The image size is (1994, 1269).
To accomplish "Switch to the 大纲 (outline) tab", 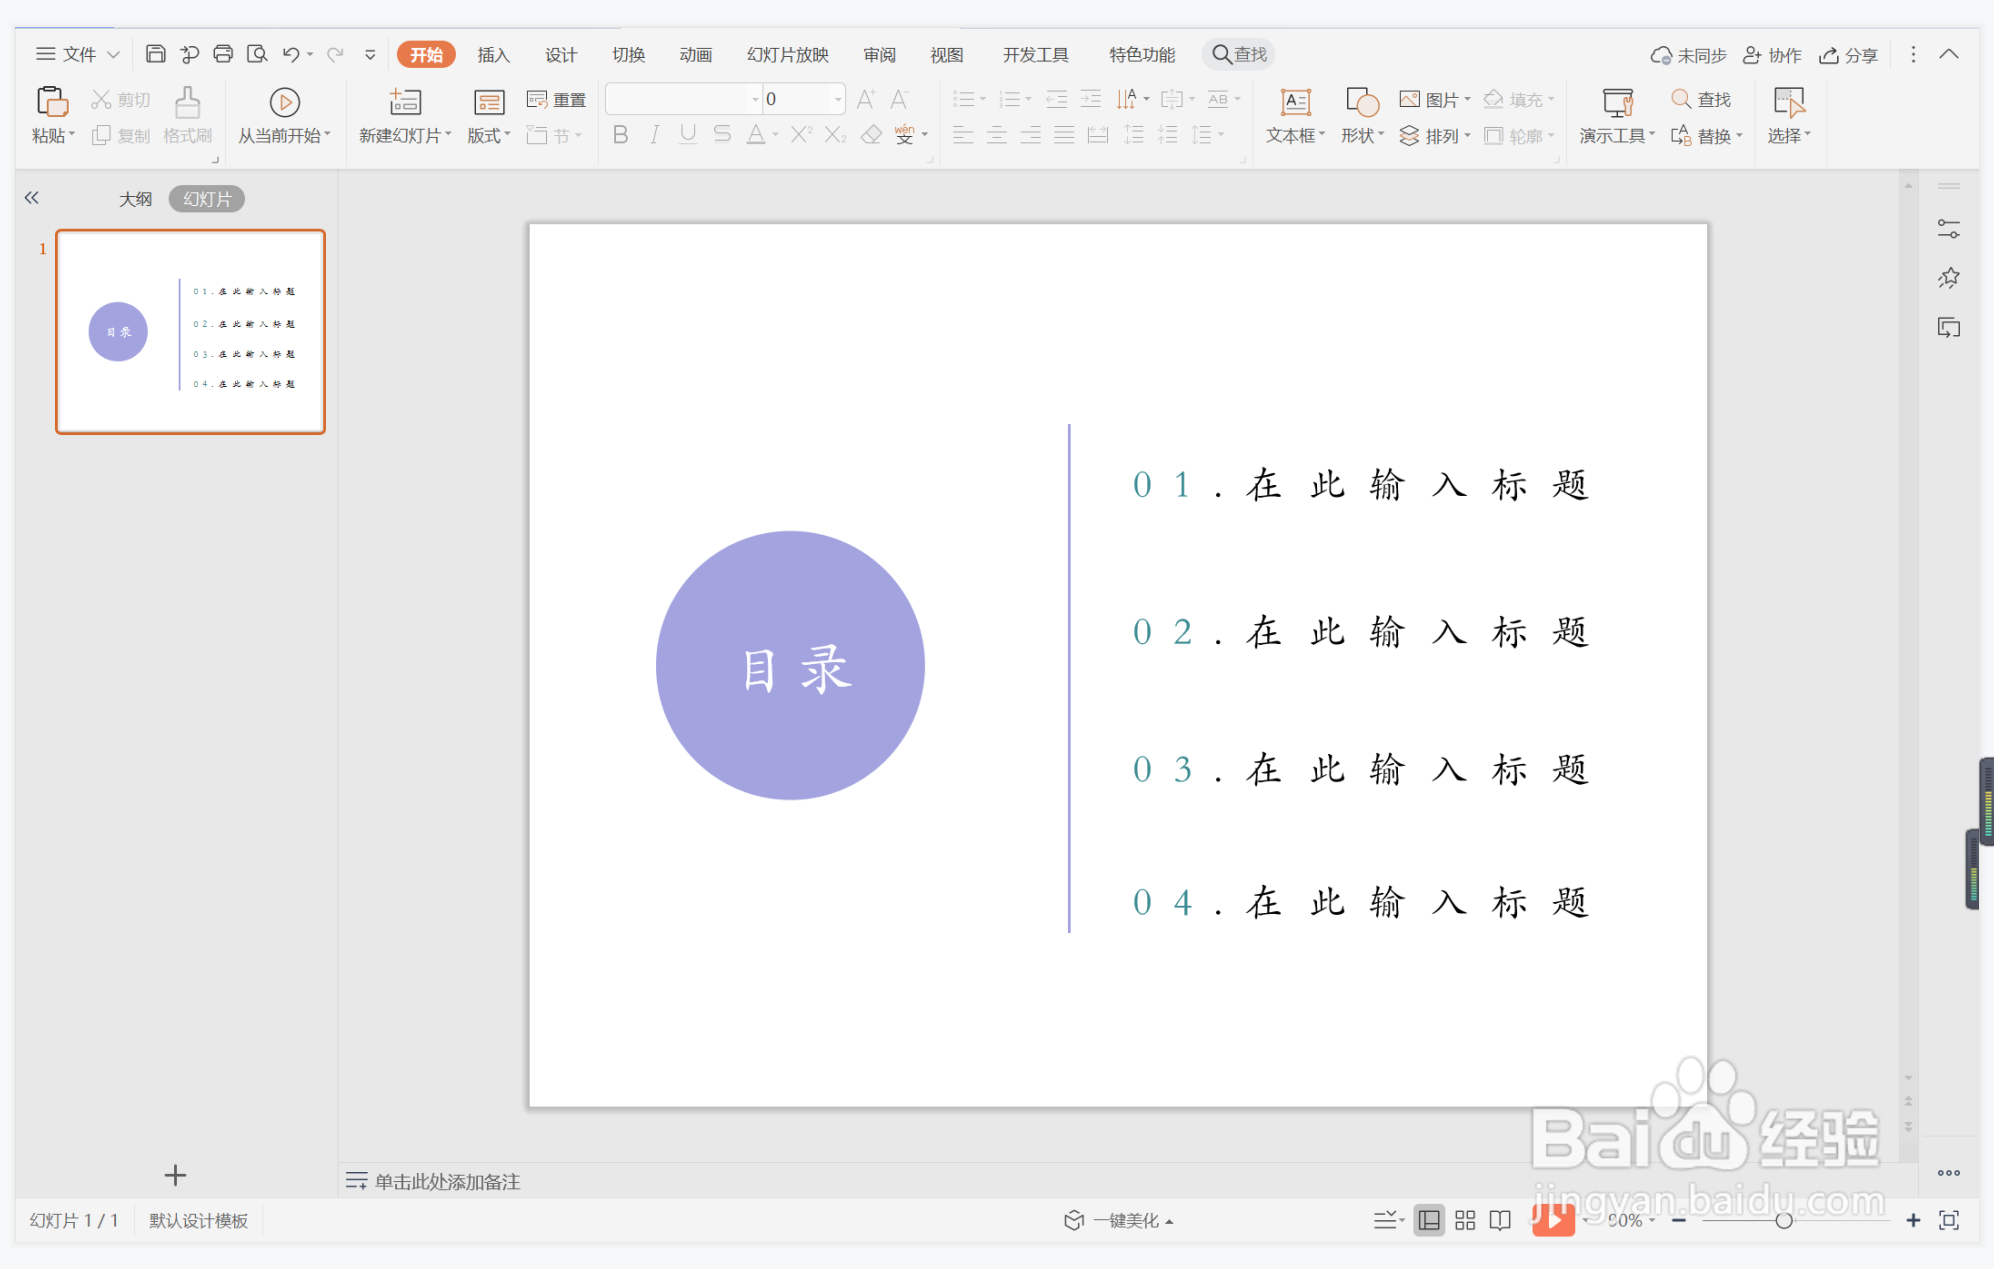I will pyautogui.click(x=136, y=198).
